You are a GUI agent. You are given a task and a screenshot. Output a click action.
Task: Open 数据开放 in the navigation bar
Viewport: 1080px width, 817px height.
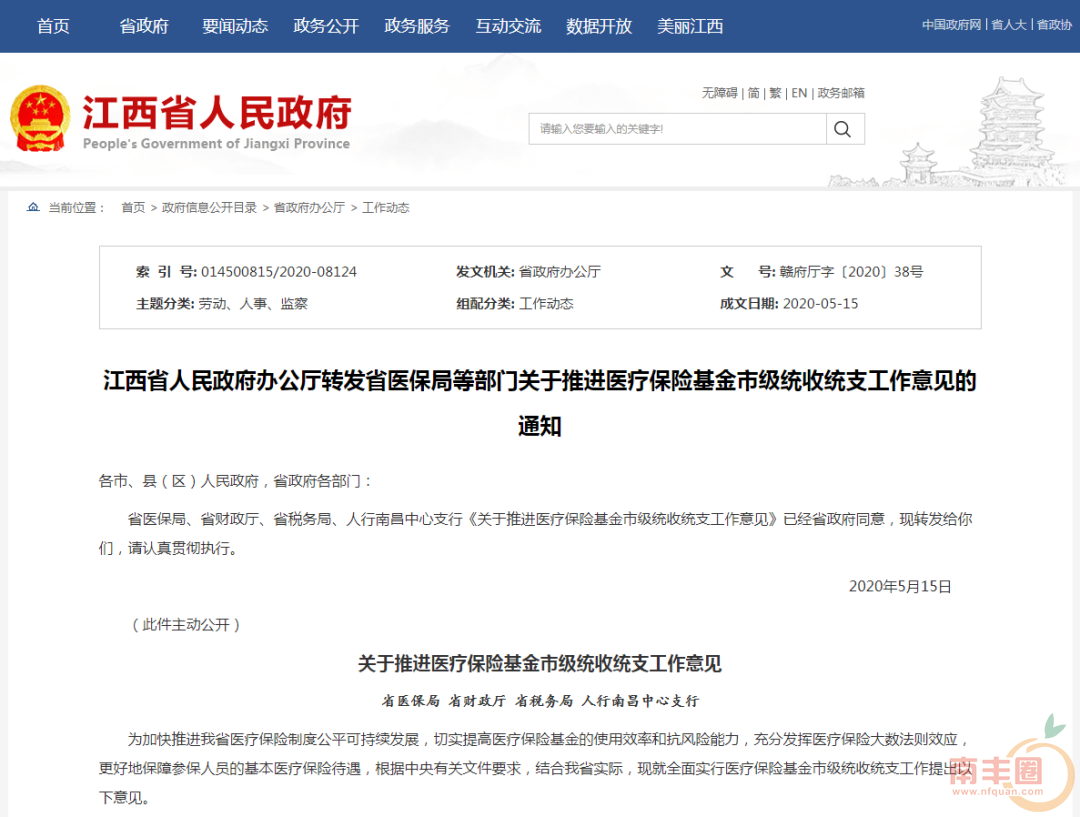(599, 26)
